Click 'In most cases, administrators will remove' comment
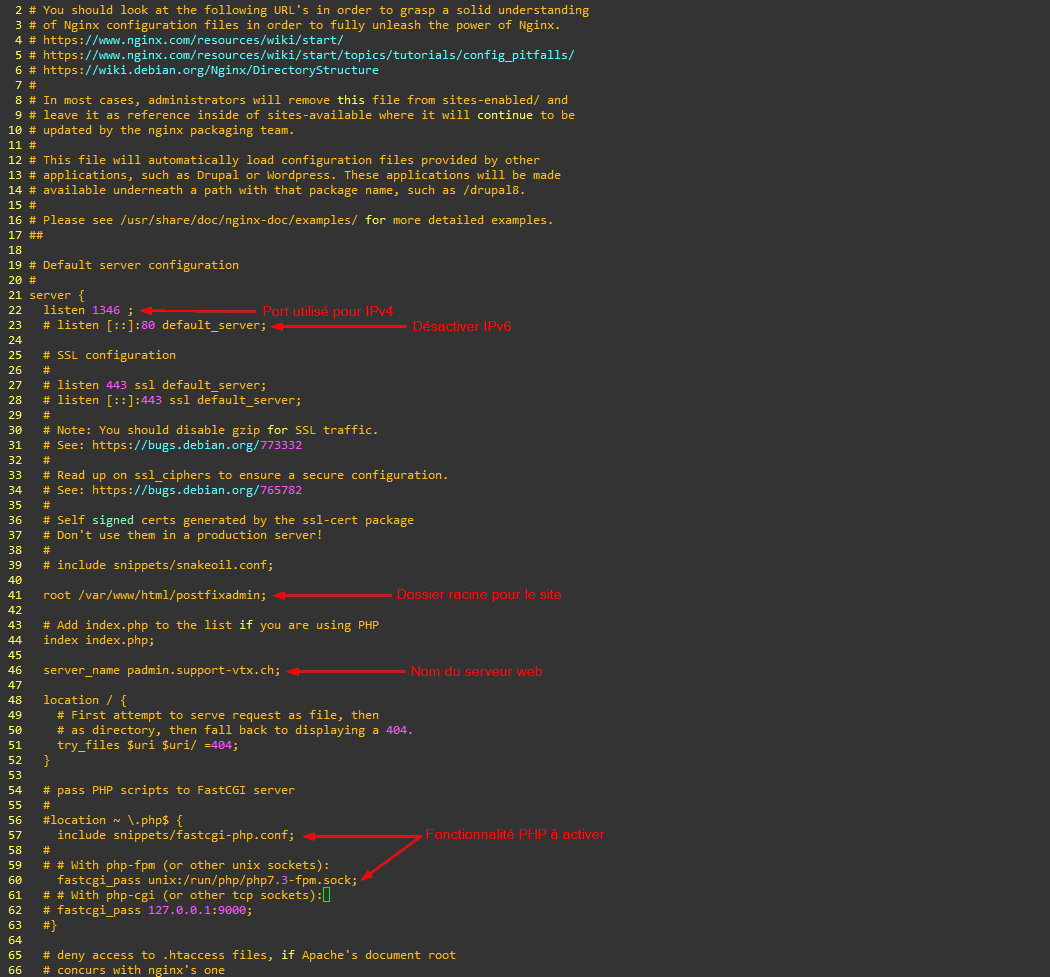1050x977 pixels. 299,100
